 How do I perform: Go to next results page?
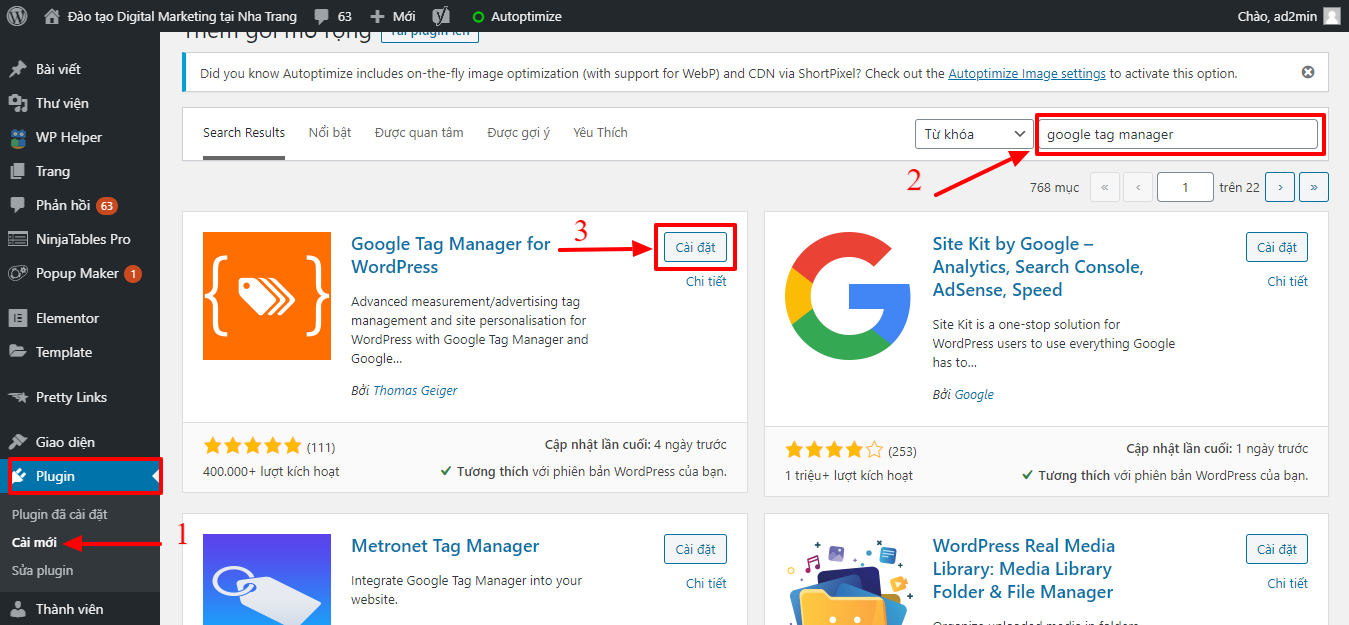point(1280,187)
